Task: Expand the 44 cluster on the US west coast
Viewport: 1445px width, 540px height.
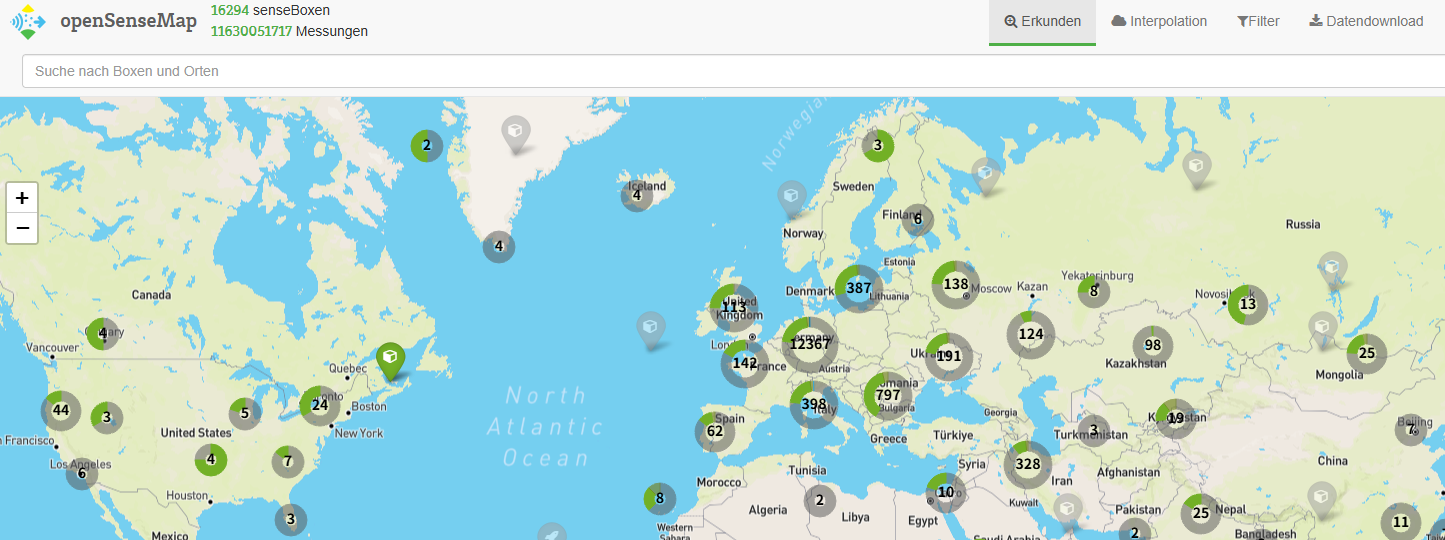Action: [x=61, y=410]
